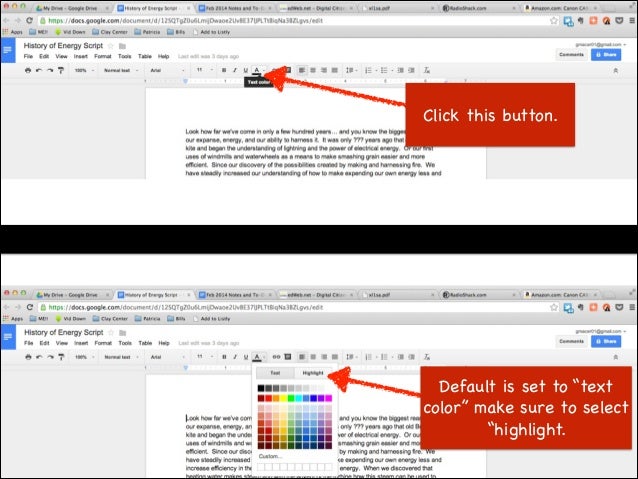Screen dimensions: 638x479
Task: Open Line spacing dropdown in upper screenshot
Action: tap(352, 70)
